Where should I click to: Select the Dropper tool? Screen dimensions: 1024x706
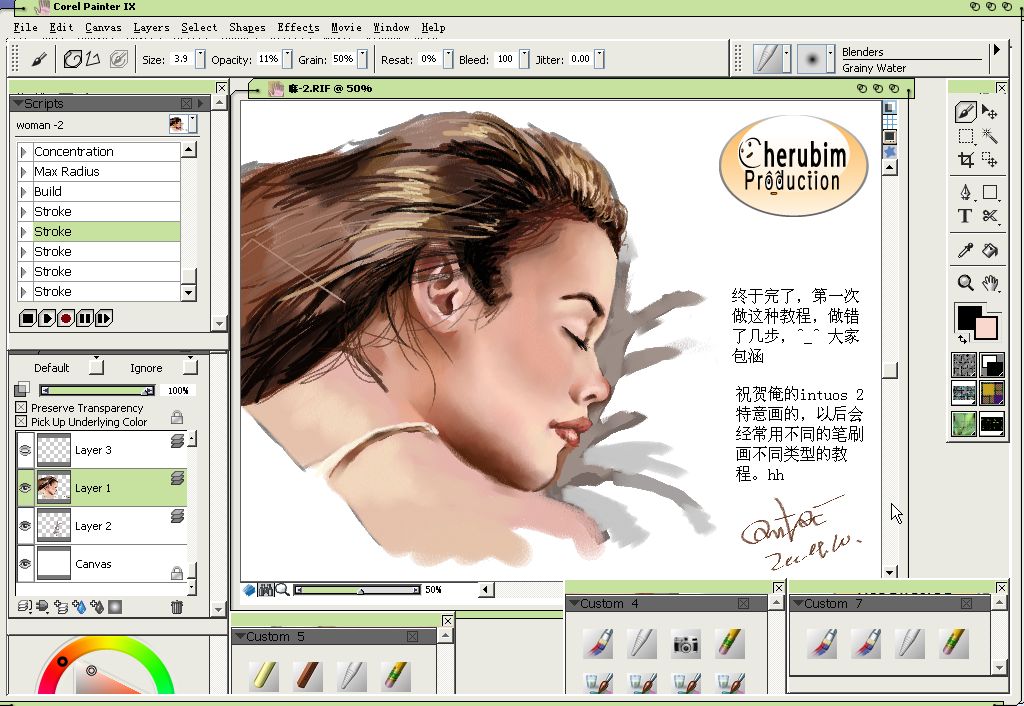click(x=965, y=249)
